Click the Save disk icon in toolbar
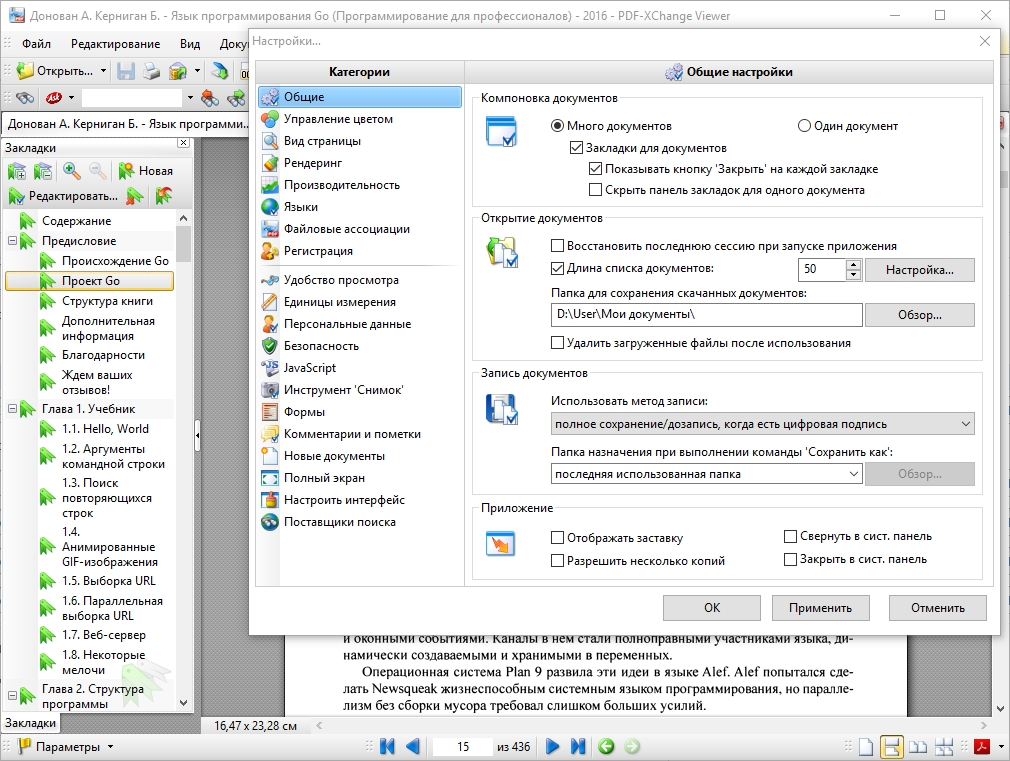 pos(126,71)
